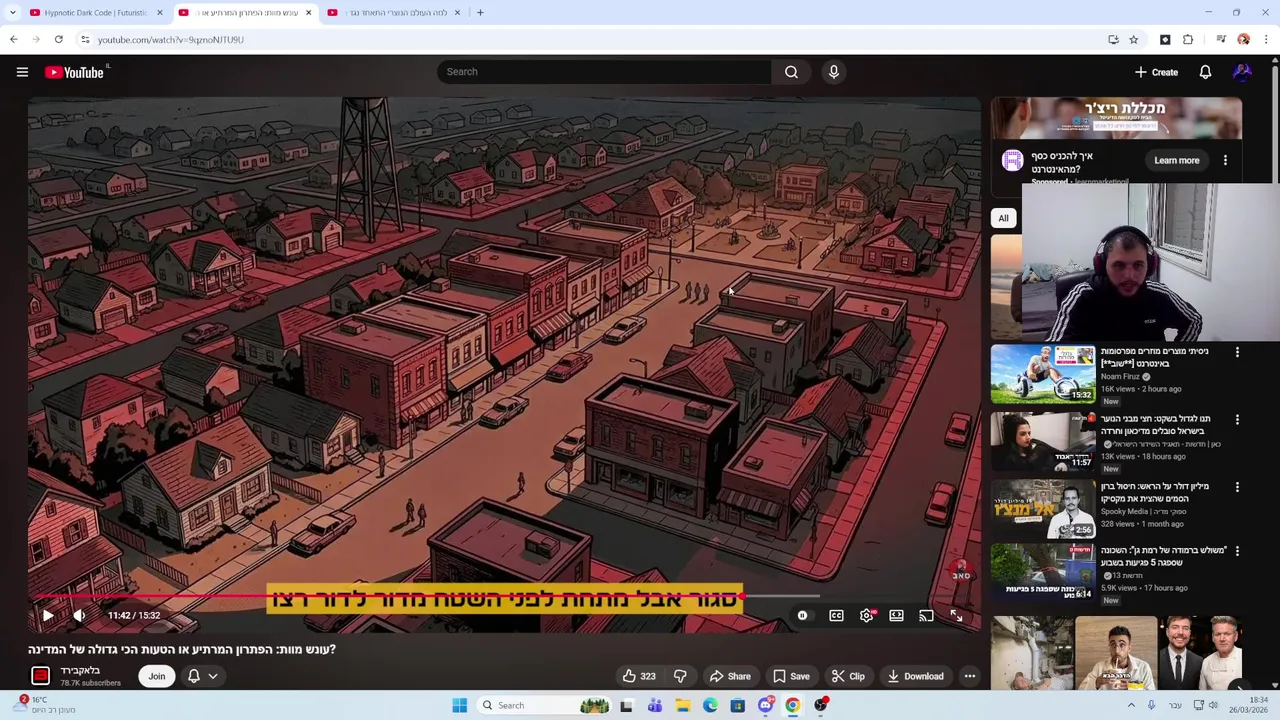Click Learn more on the sponsored ad
1280x720 pixels.
coord(1176,160)
